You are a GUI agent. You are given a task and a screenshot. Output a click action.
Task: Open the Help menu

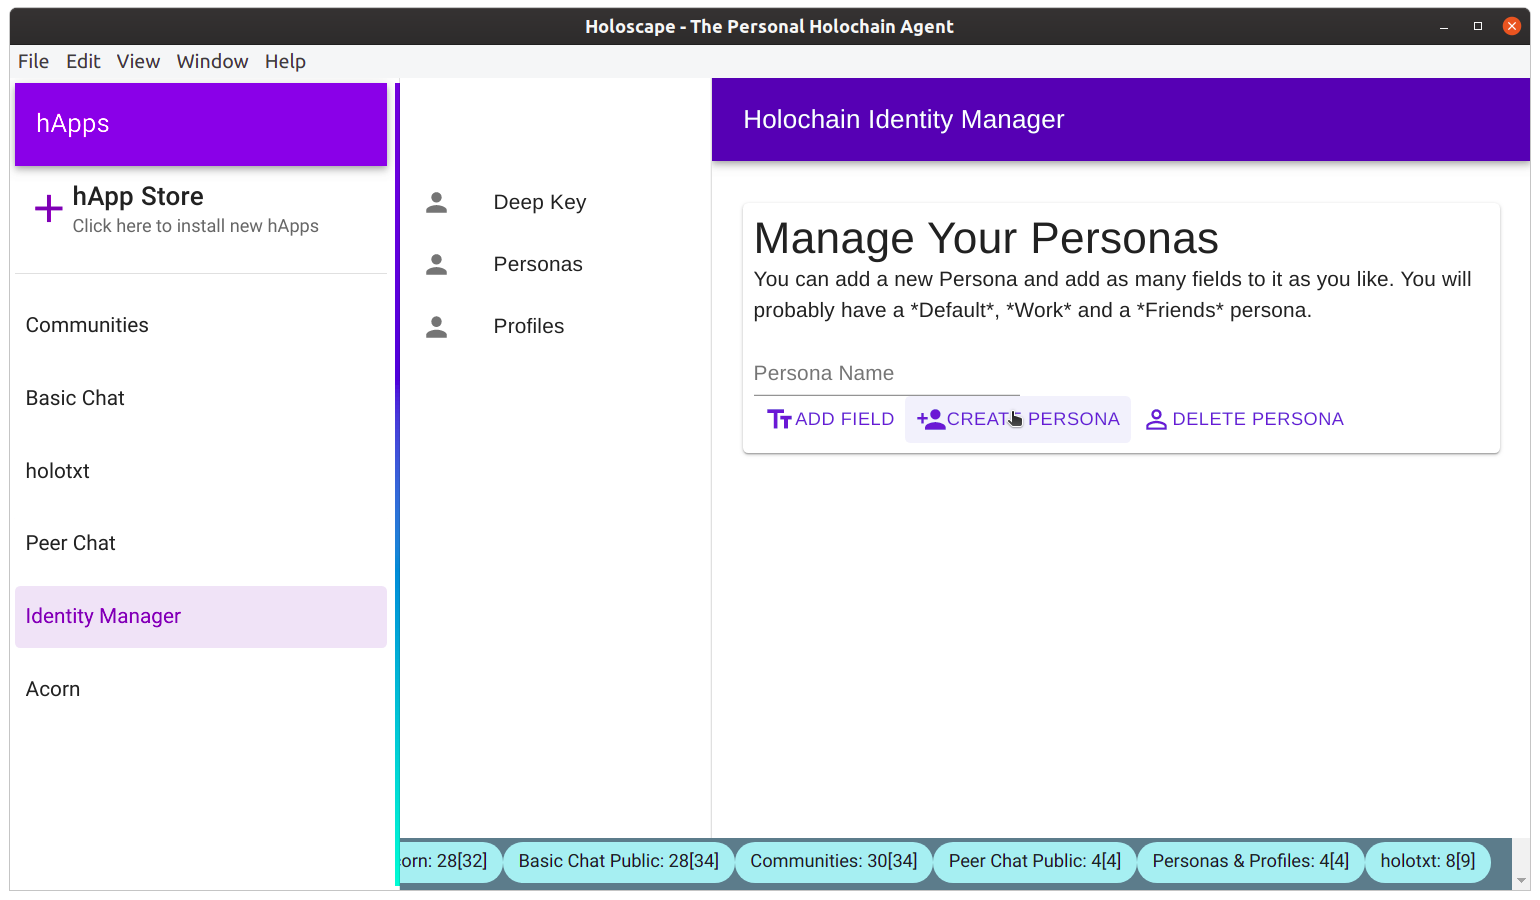[285, 61]
